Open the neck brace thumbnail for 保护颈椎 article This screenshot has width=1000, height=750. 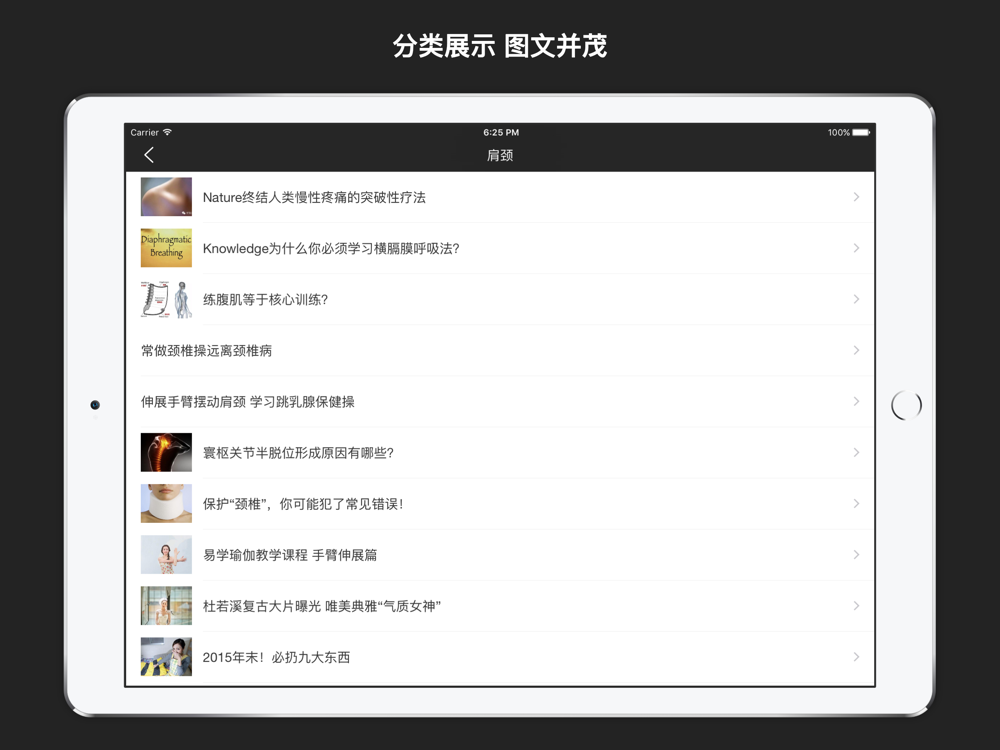point(166,503)
